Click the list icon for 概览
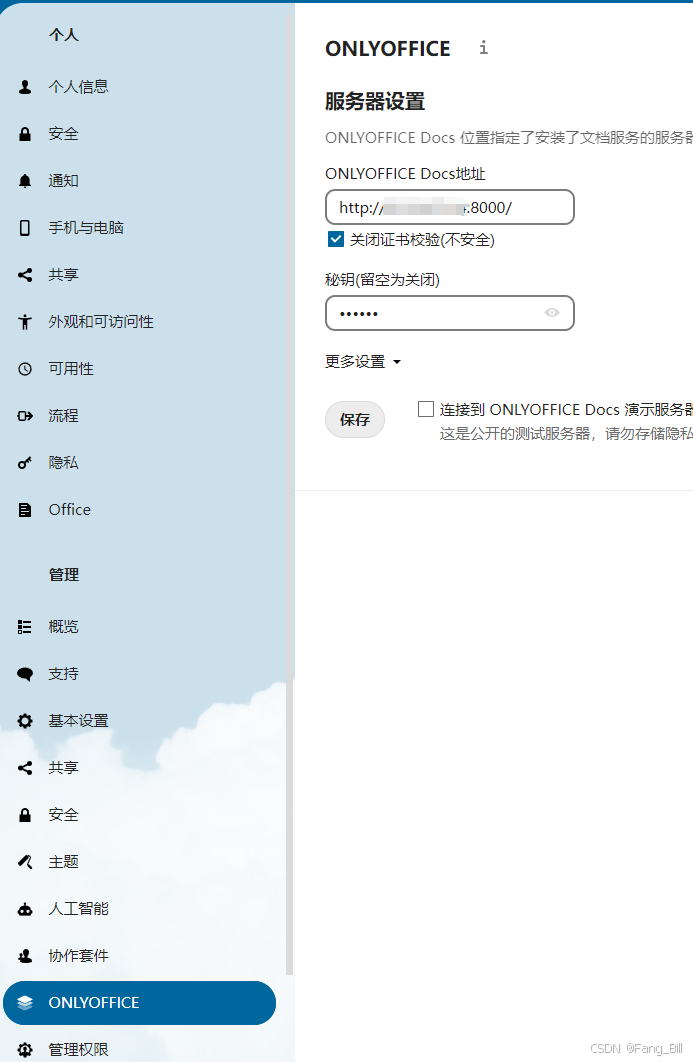This screenshot has width=693, height=1062. click(25, 627)
